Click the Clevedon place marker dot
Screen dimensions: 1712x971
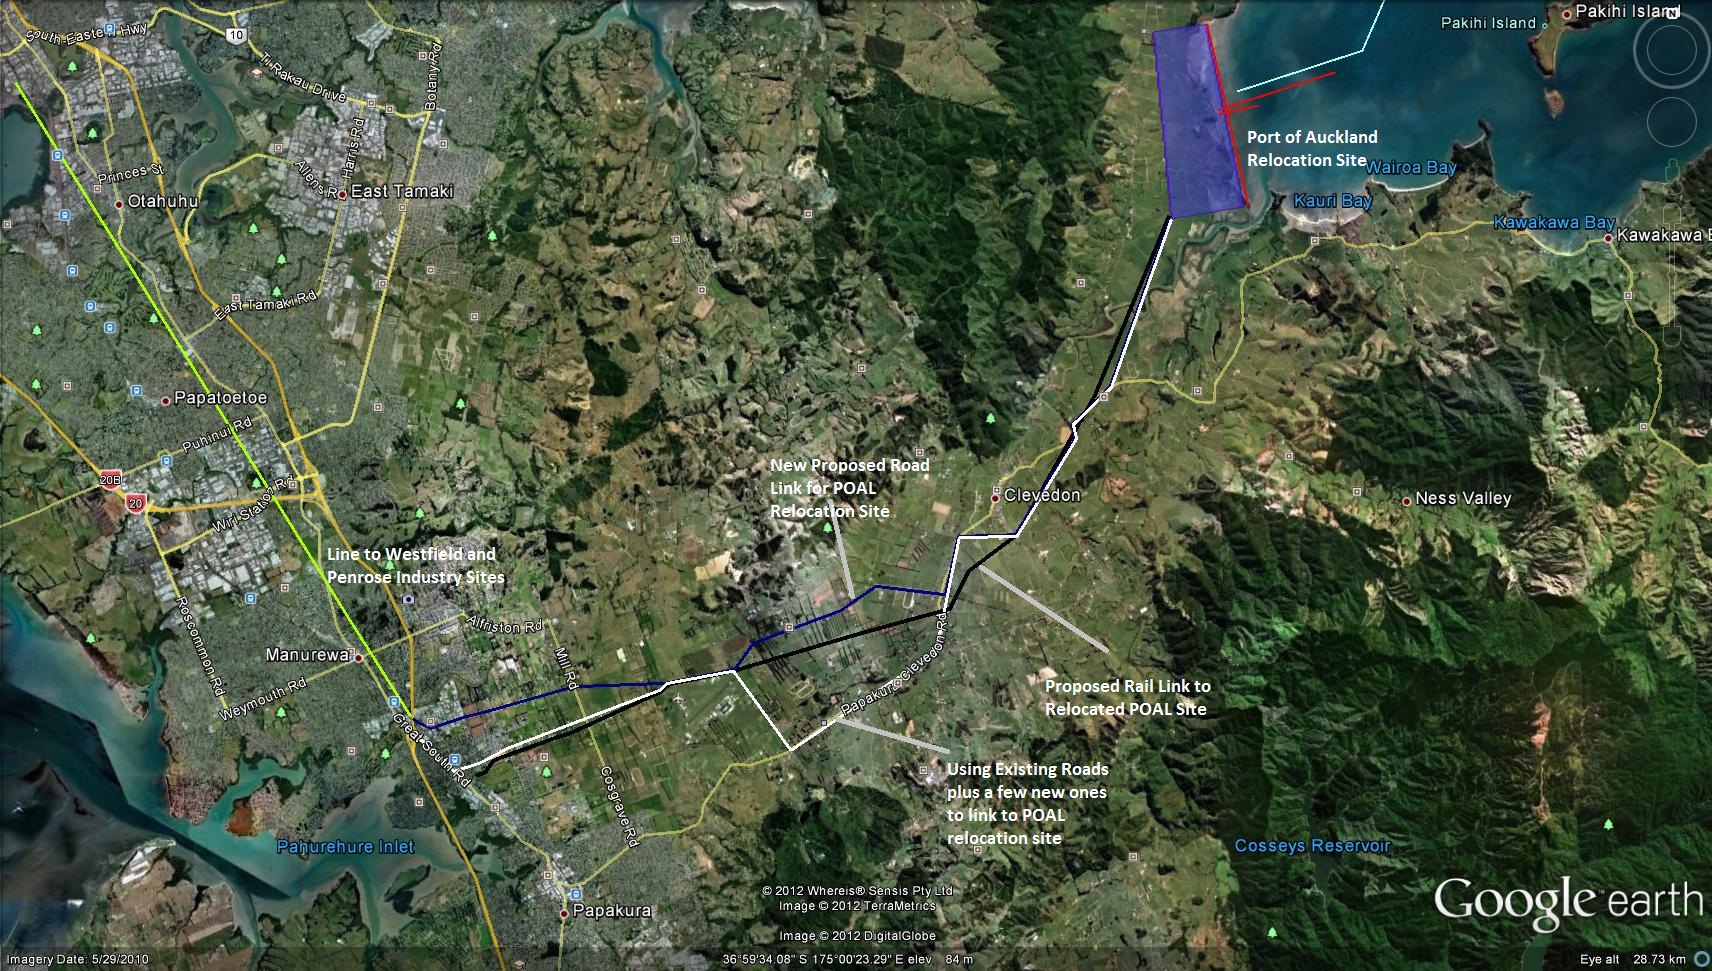pos(995,496)
